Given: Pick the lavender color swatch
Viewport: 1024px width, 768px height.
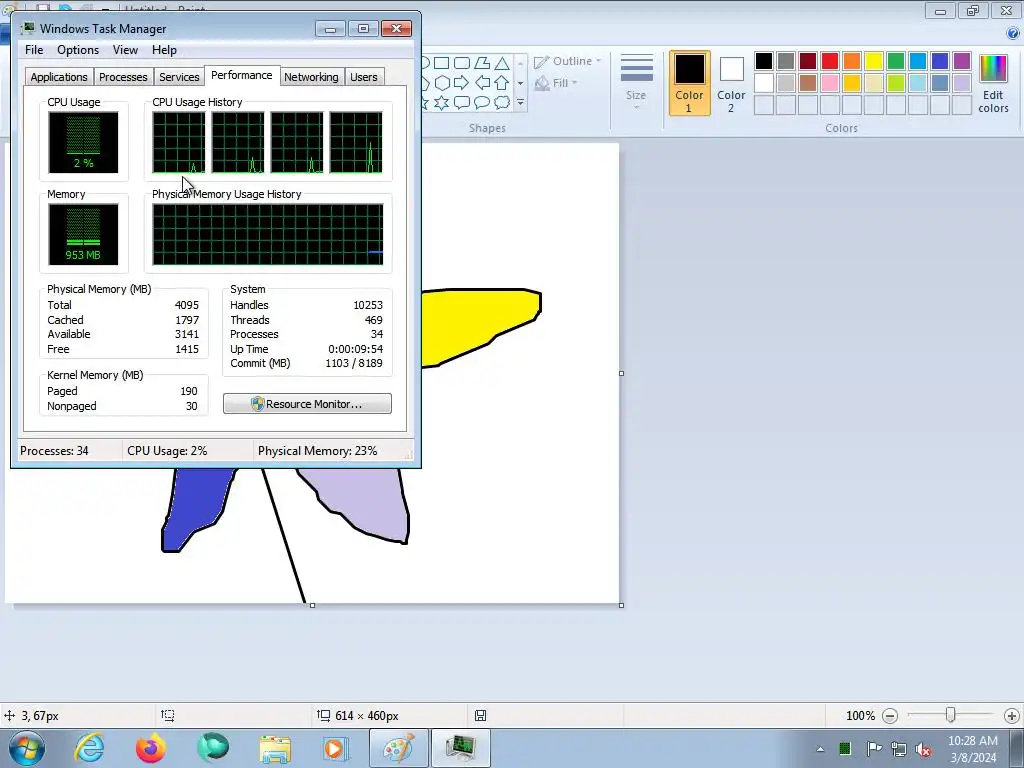Looking at the screenshot, I should [962, 83].
